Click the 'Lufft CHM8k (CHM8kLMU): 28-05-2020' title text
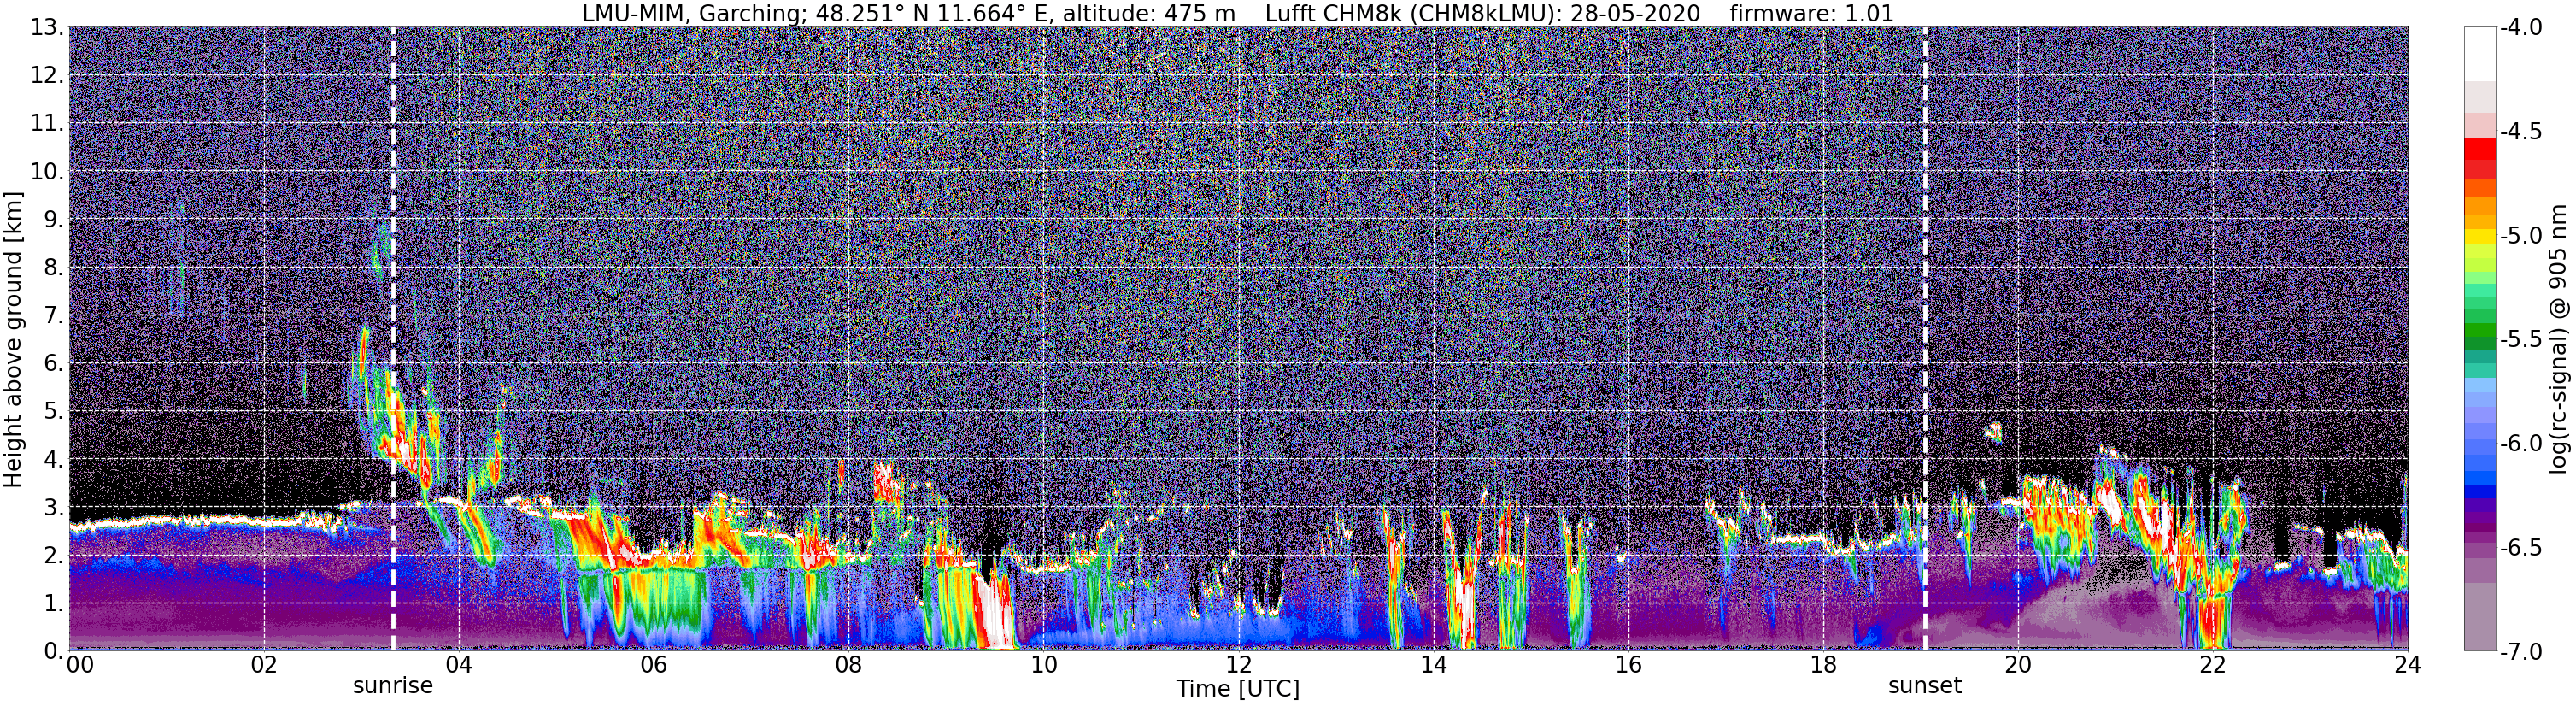Image resolution: width=2576 pixels, height=706 pixels. click(x=1483, y=13)
